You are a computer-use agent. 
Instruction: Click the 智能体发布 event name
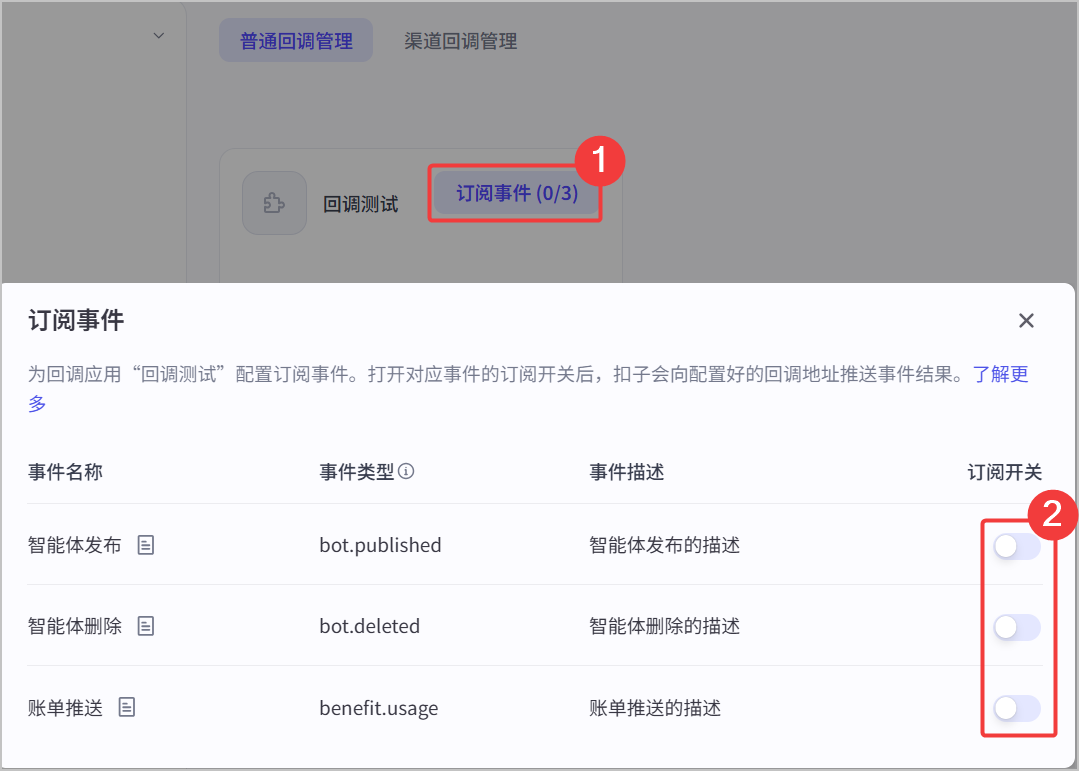[x=74, y=545]
